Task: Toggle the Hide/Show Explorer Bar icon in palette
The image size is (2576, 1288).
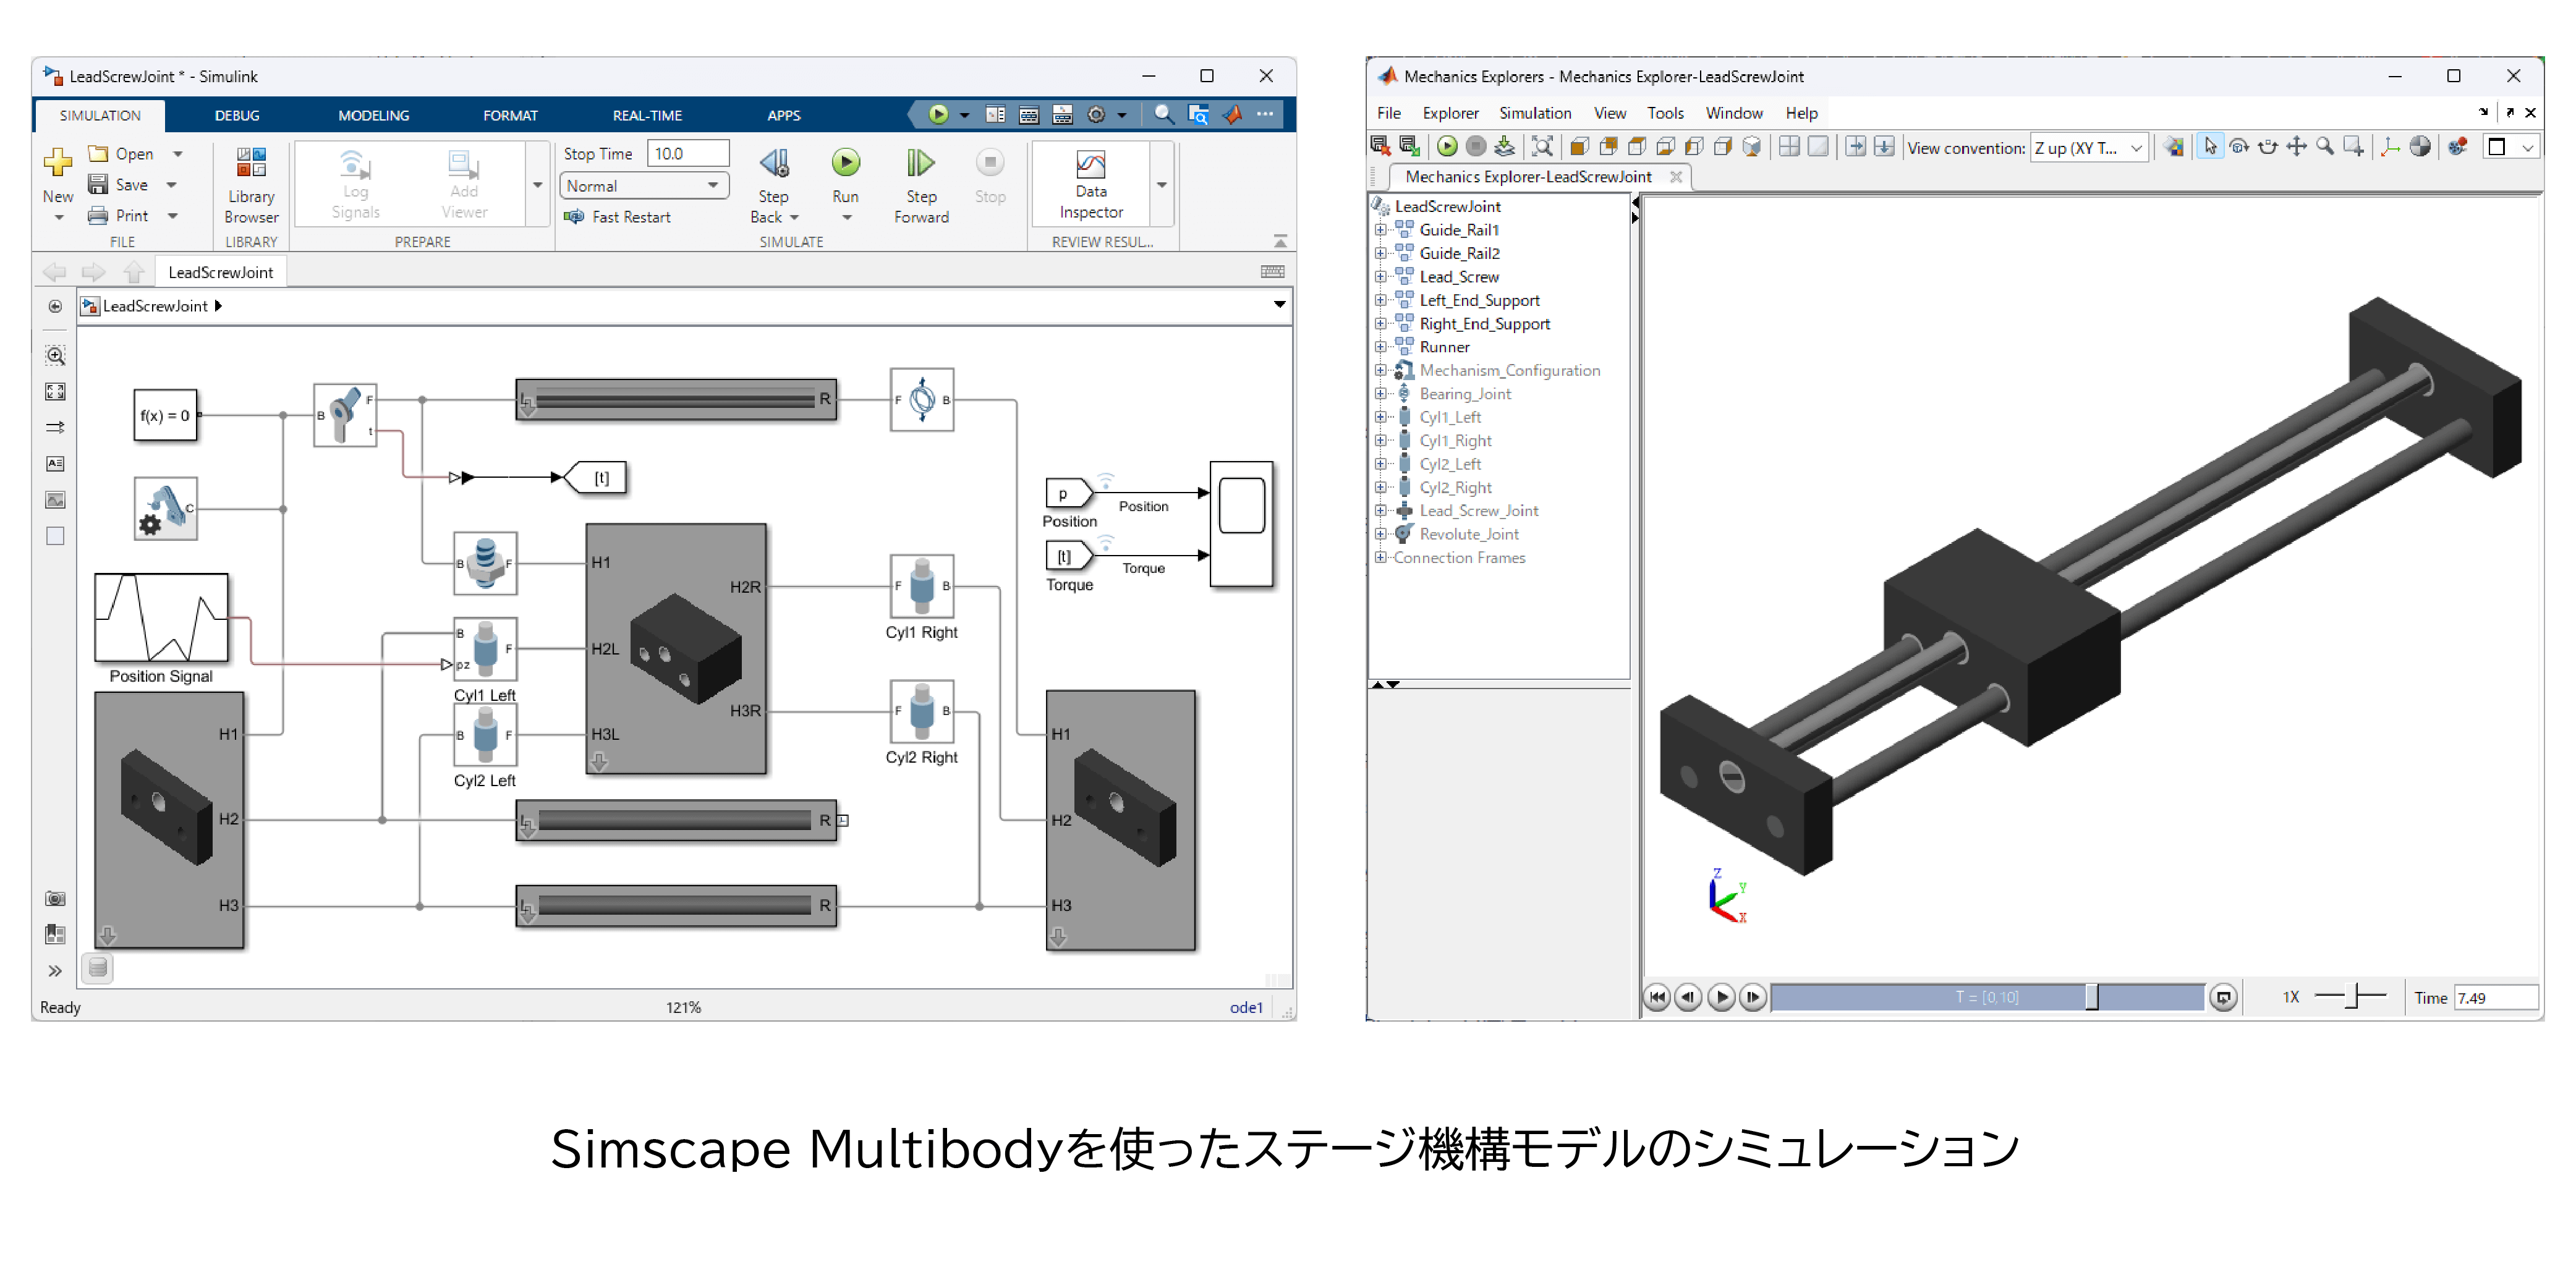Action: [55, 307]
